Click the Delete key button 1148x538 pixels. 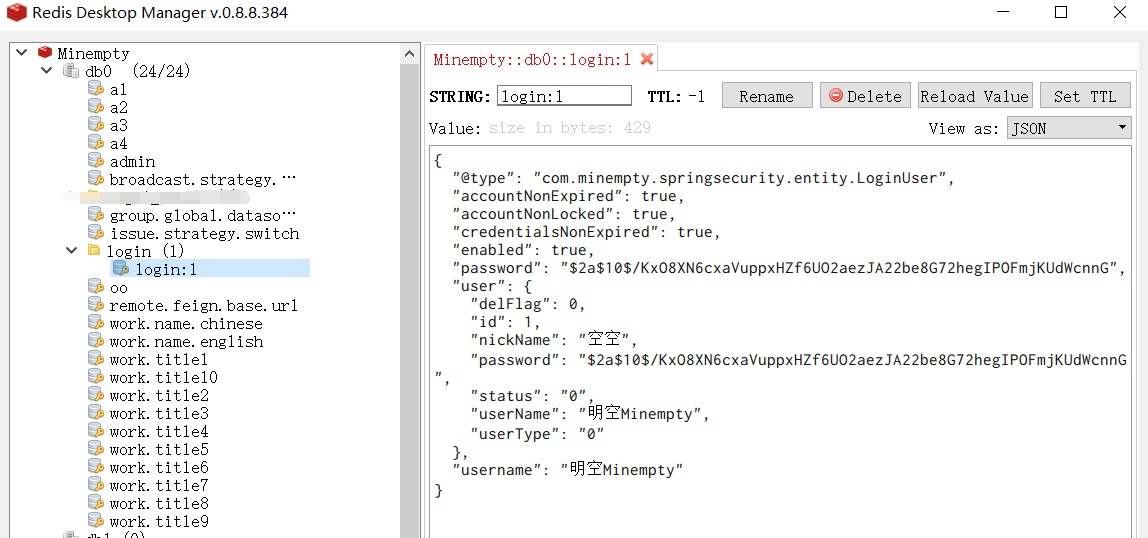click(x=865, y=96)
